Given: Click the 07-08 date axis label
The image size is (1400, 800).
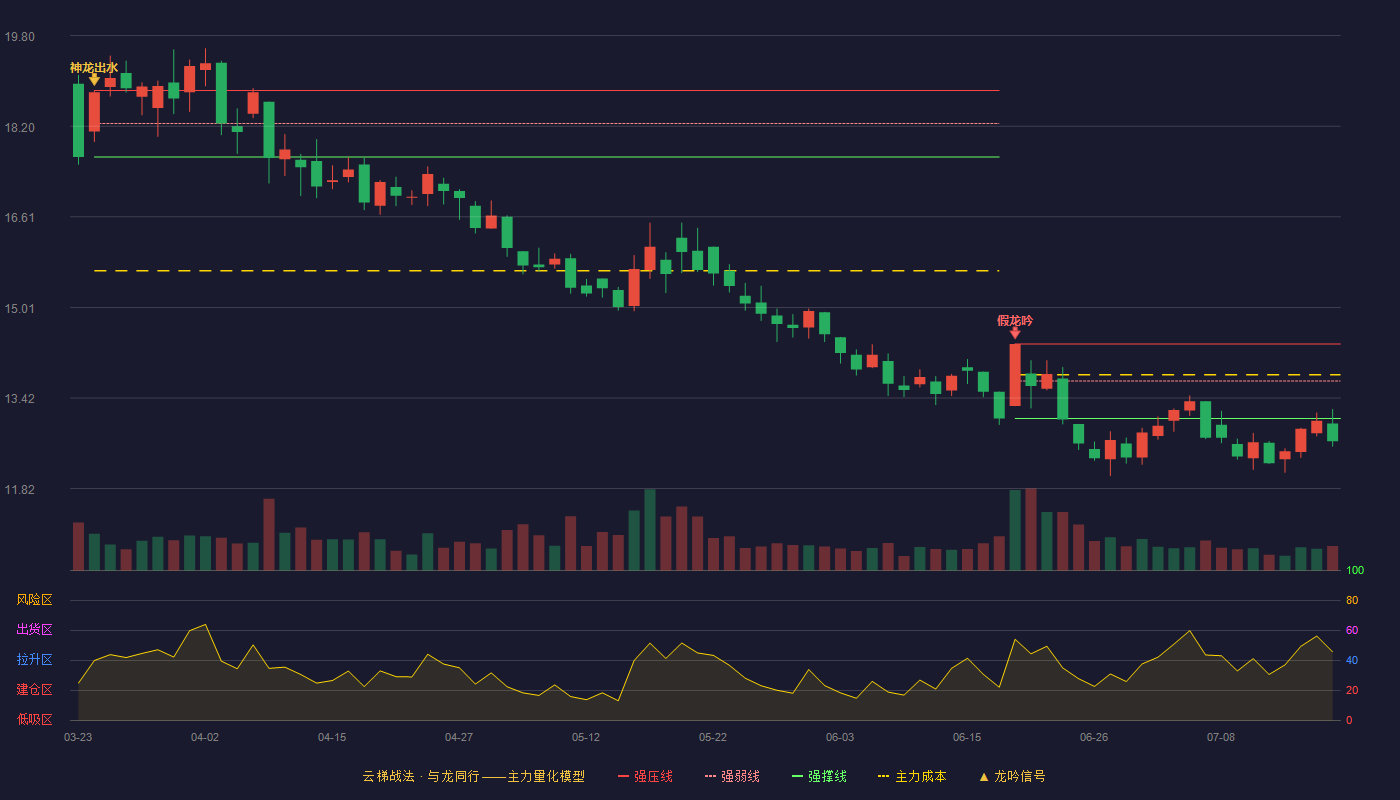Looking at the screenshot, I should pos(1221,737).
